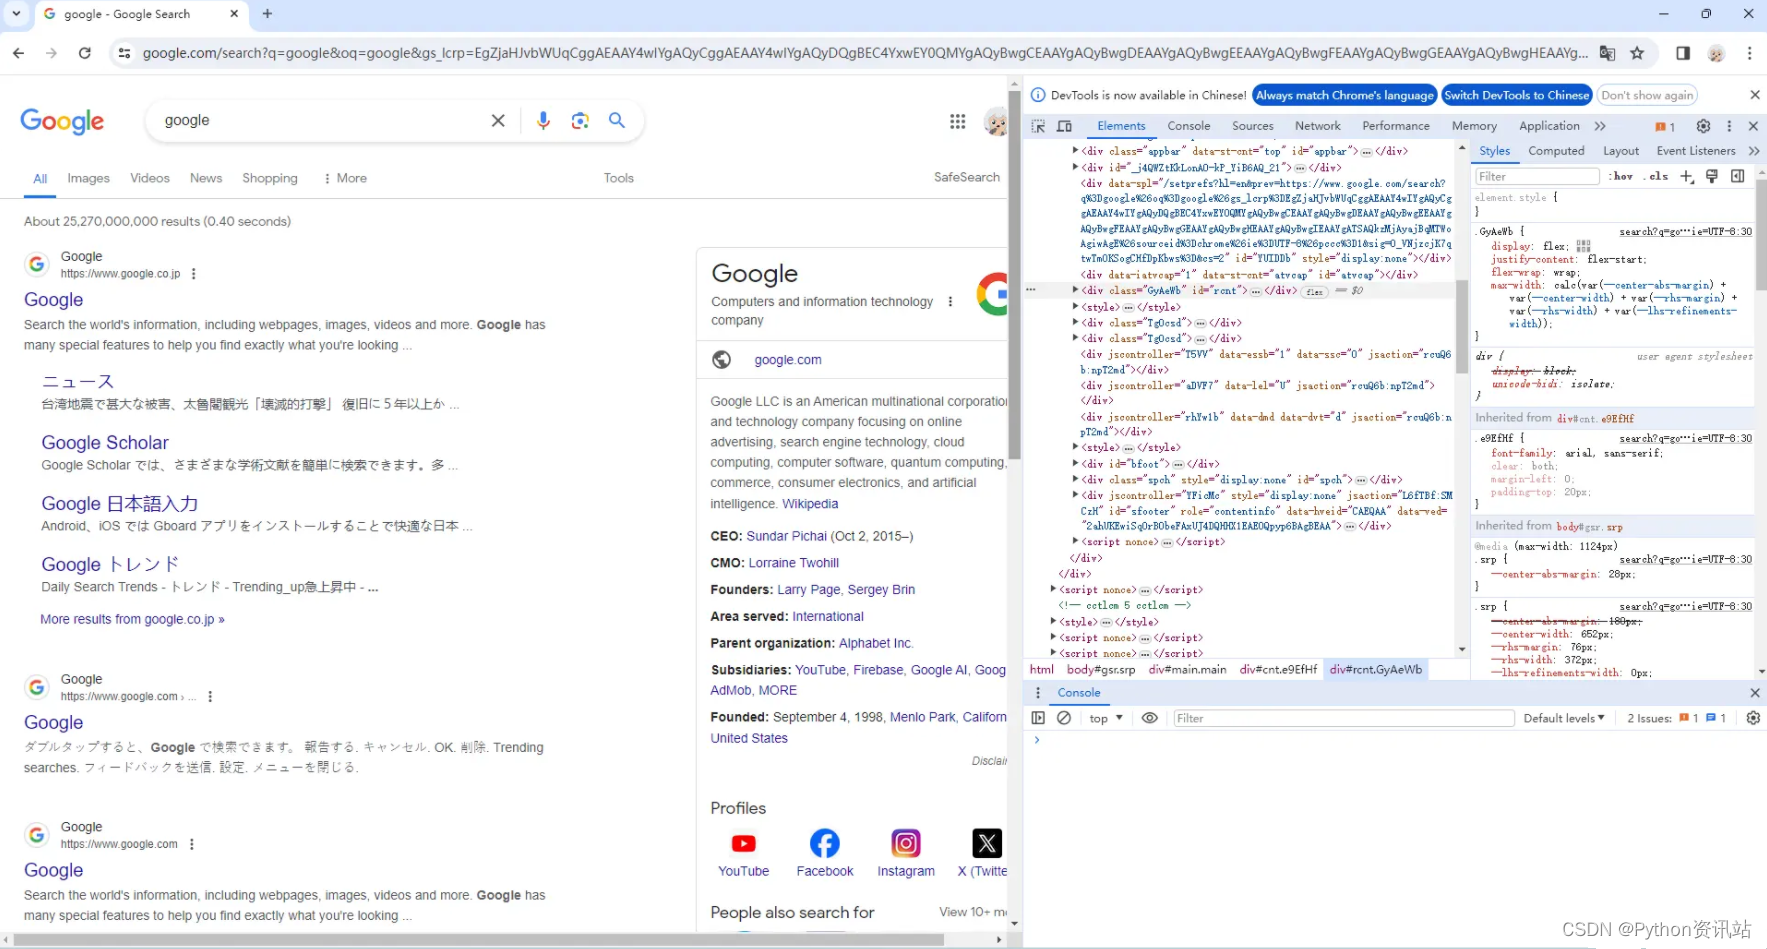Image resolution: width=1767 pixels, height=949 pixels.
Task: Click the horizontal page scrollbar
Action: [x=479, y=940]
